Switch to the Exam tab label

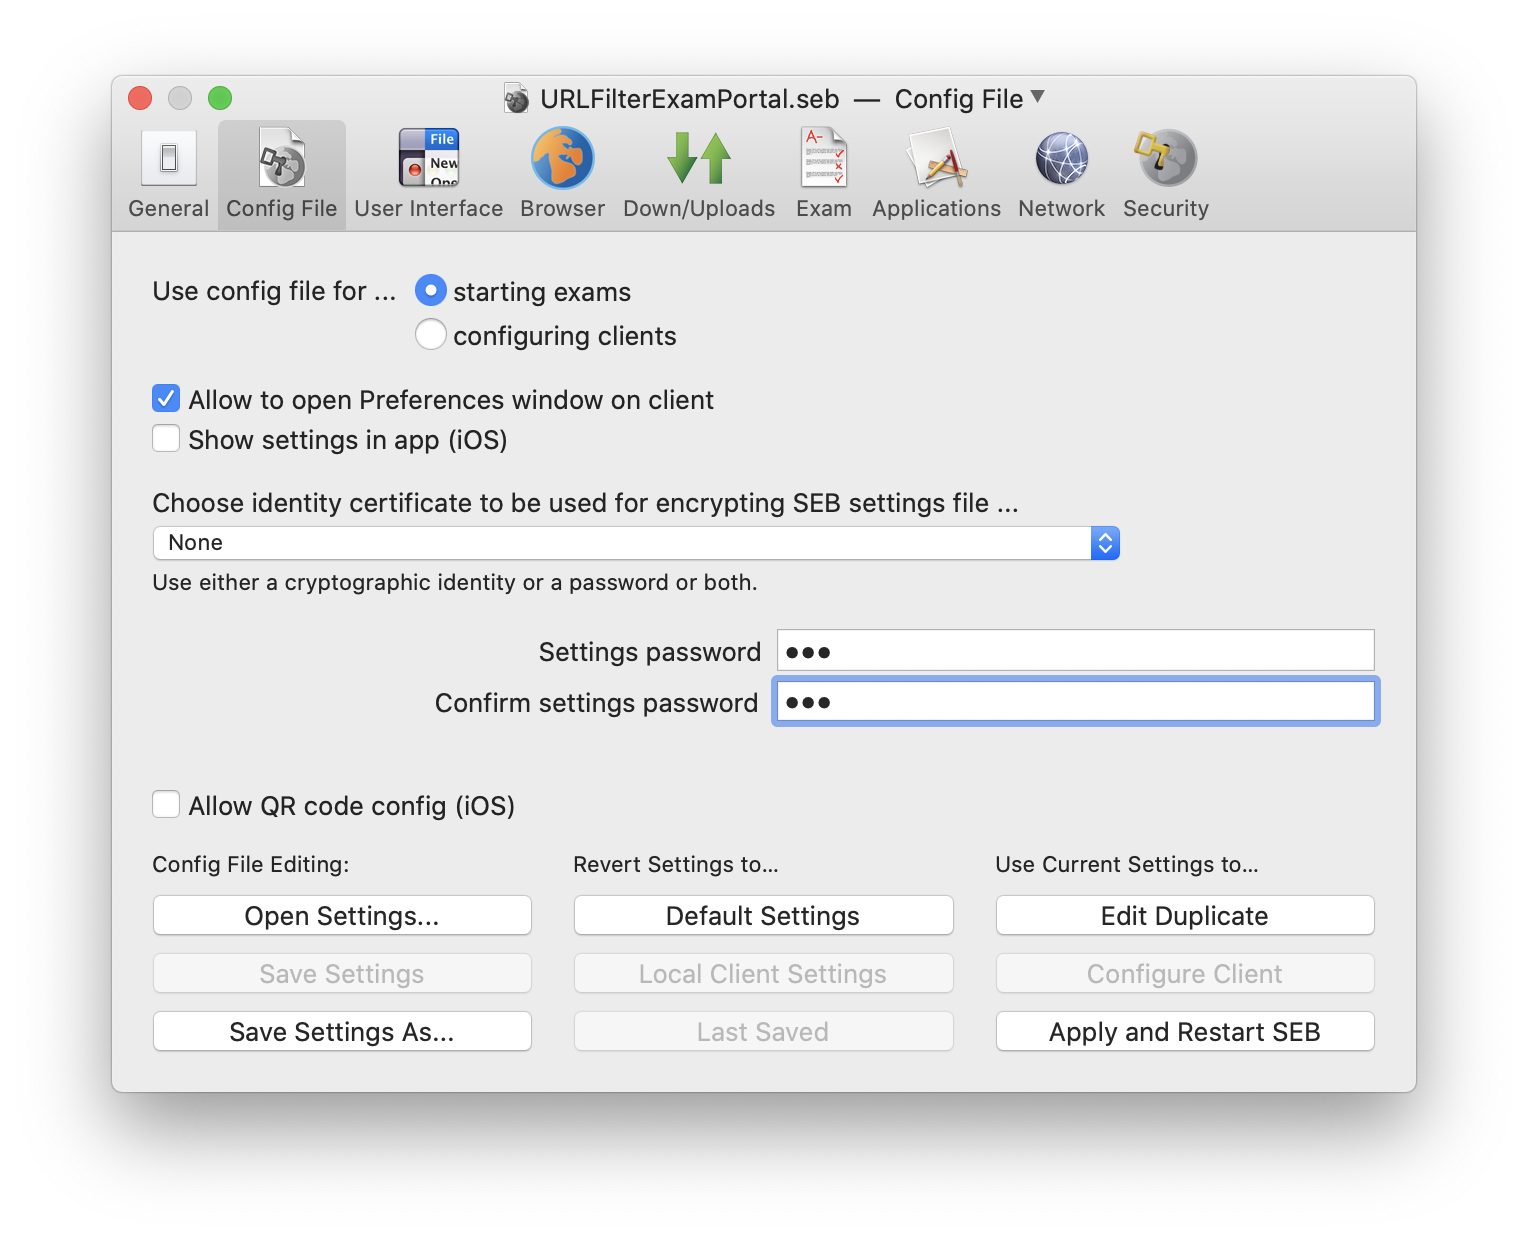pos(824,208)
